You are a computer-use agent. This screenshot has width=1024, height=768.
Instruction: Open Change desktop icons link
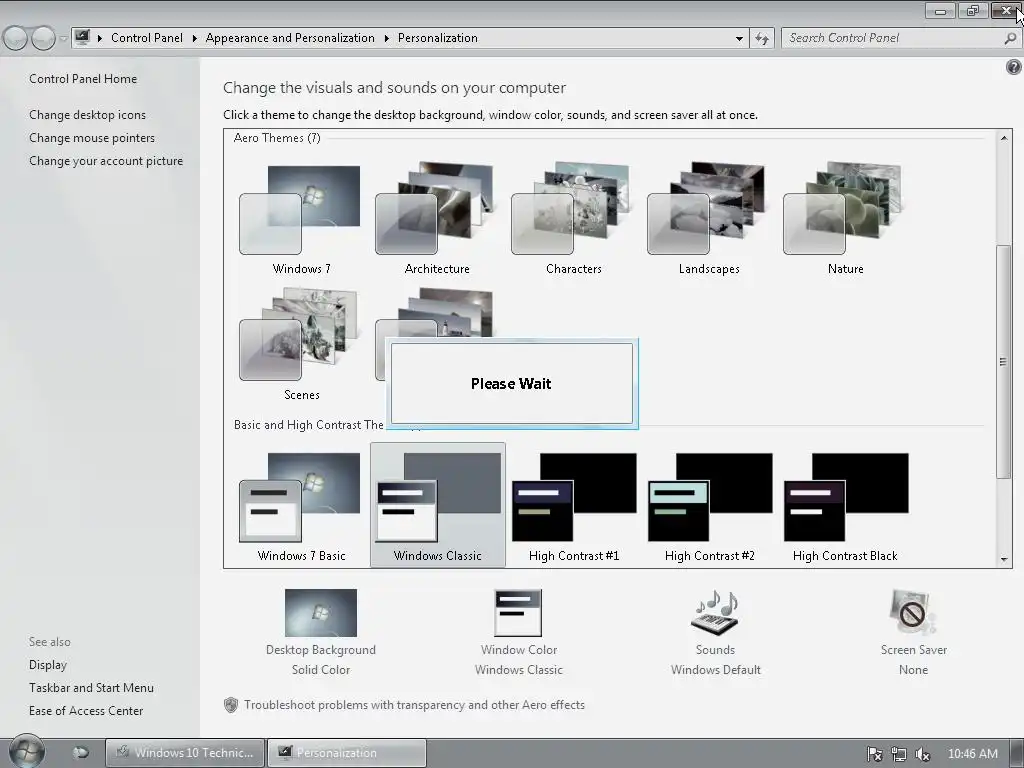pos(88,115)
